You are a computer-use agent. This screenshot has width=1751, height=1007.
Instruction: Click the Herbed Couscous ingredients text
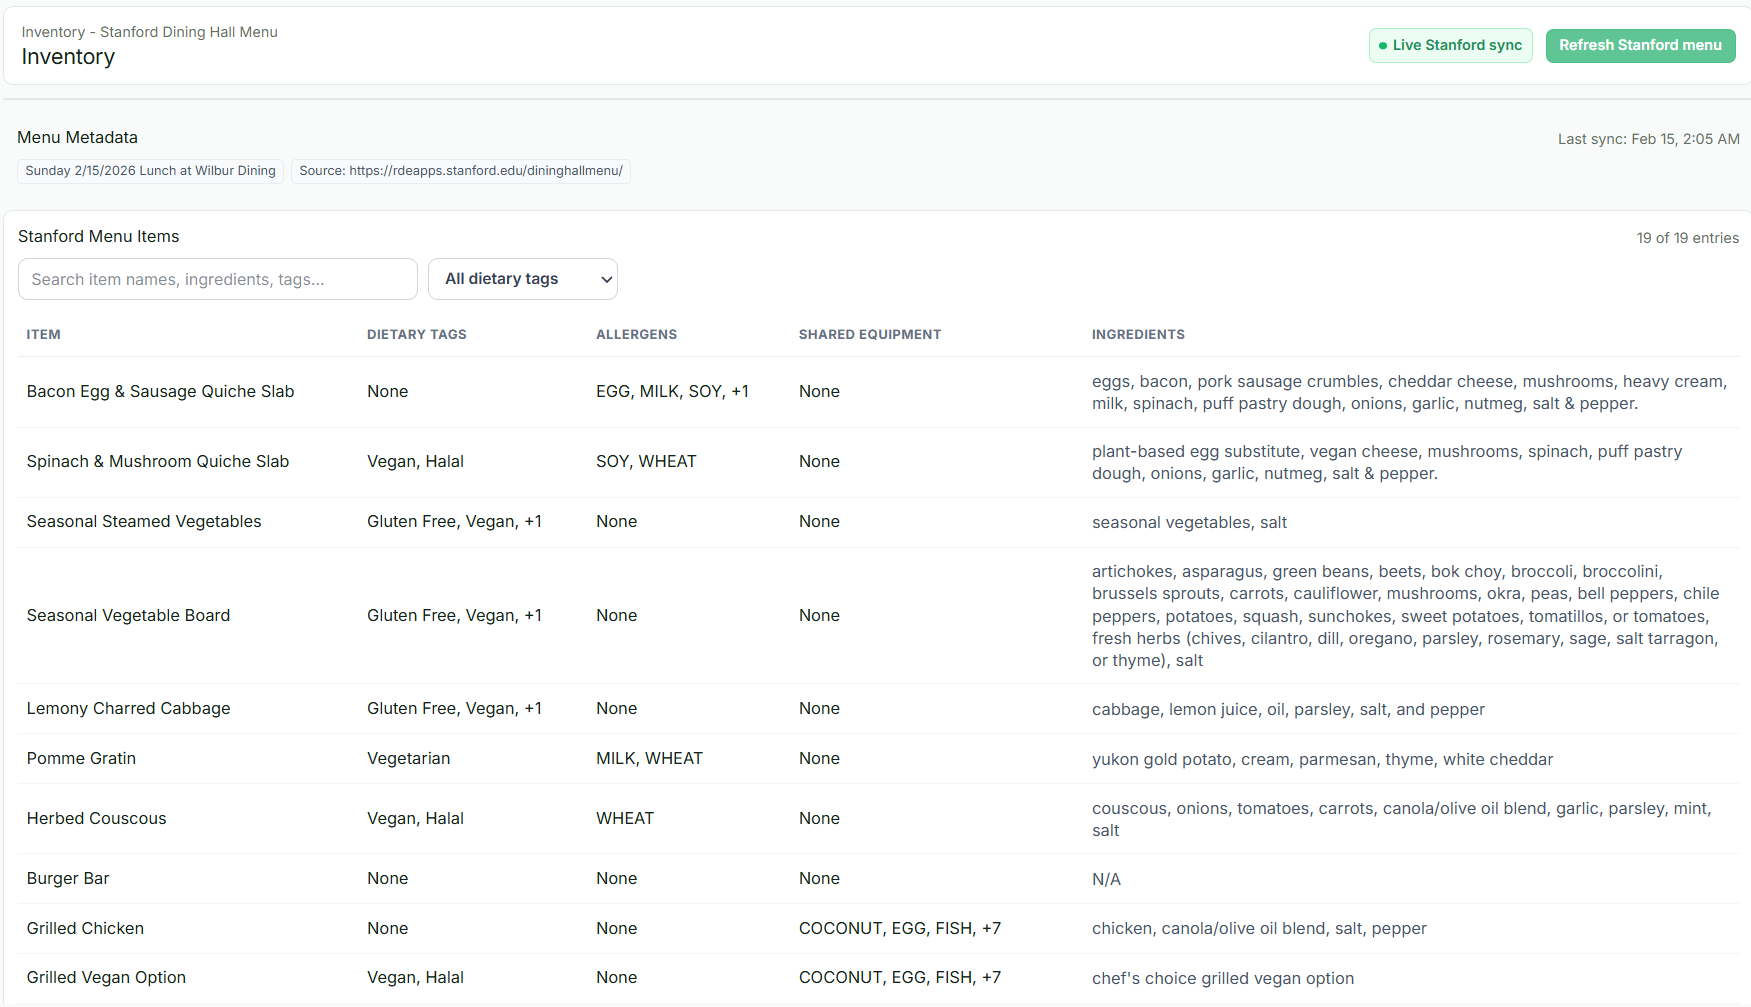click(1402, 819)
